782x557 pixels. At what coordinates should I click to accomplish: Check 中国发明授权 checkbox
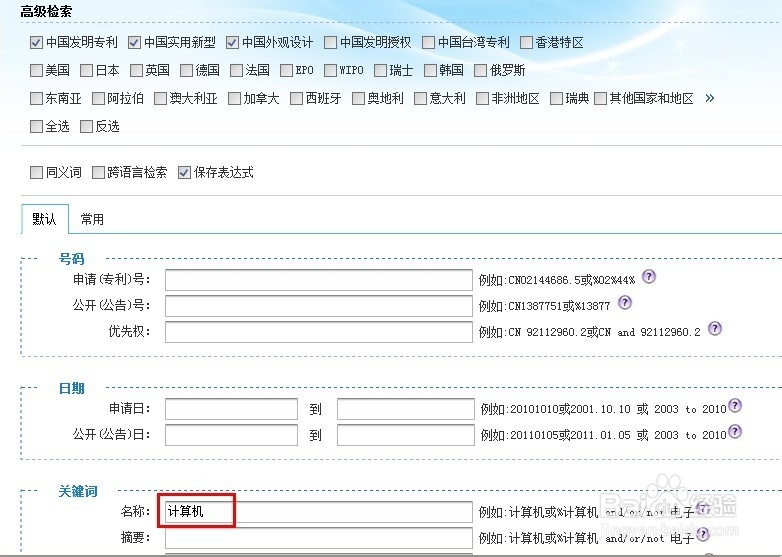[330, 42]
